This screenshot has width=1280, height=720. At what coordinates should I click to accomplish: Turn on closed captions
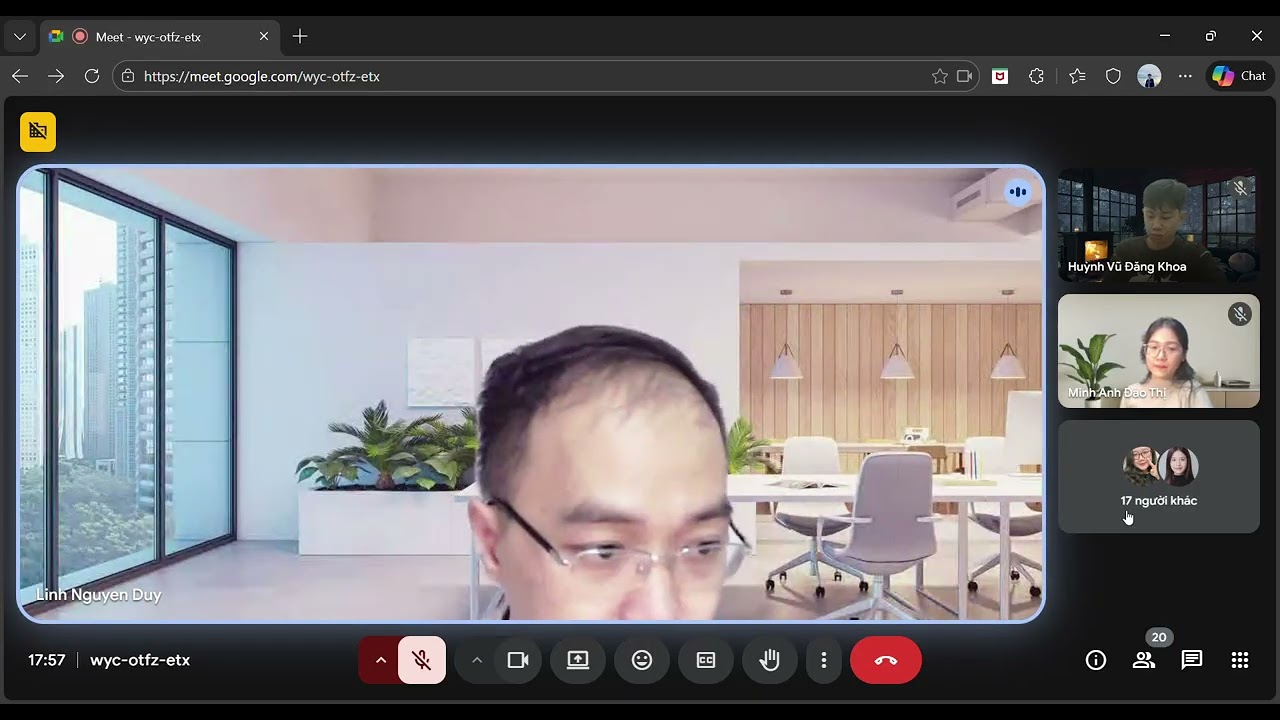pos(706,660)
